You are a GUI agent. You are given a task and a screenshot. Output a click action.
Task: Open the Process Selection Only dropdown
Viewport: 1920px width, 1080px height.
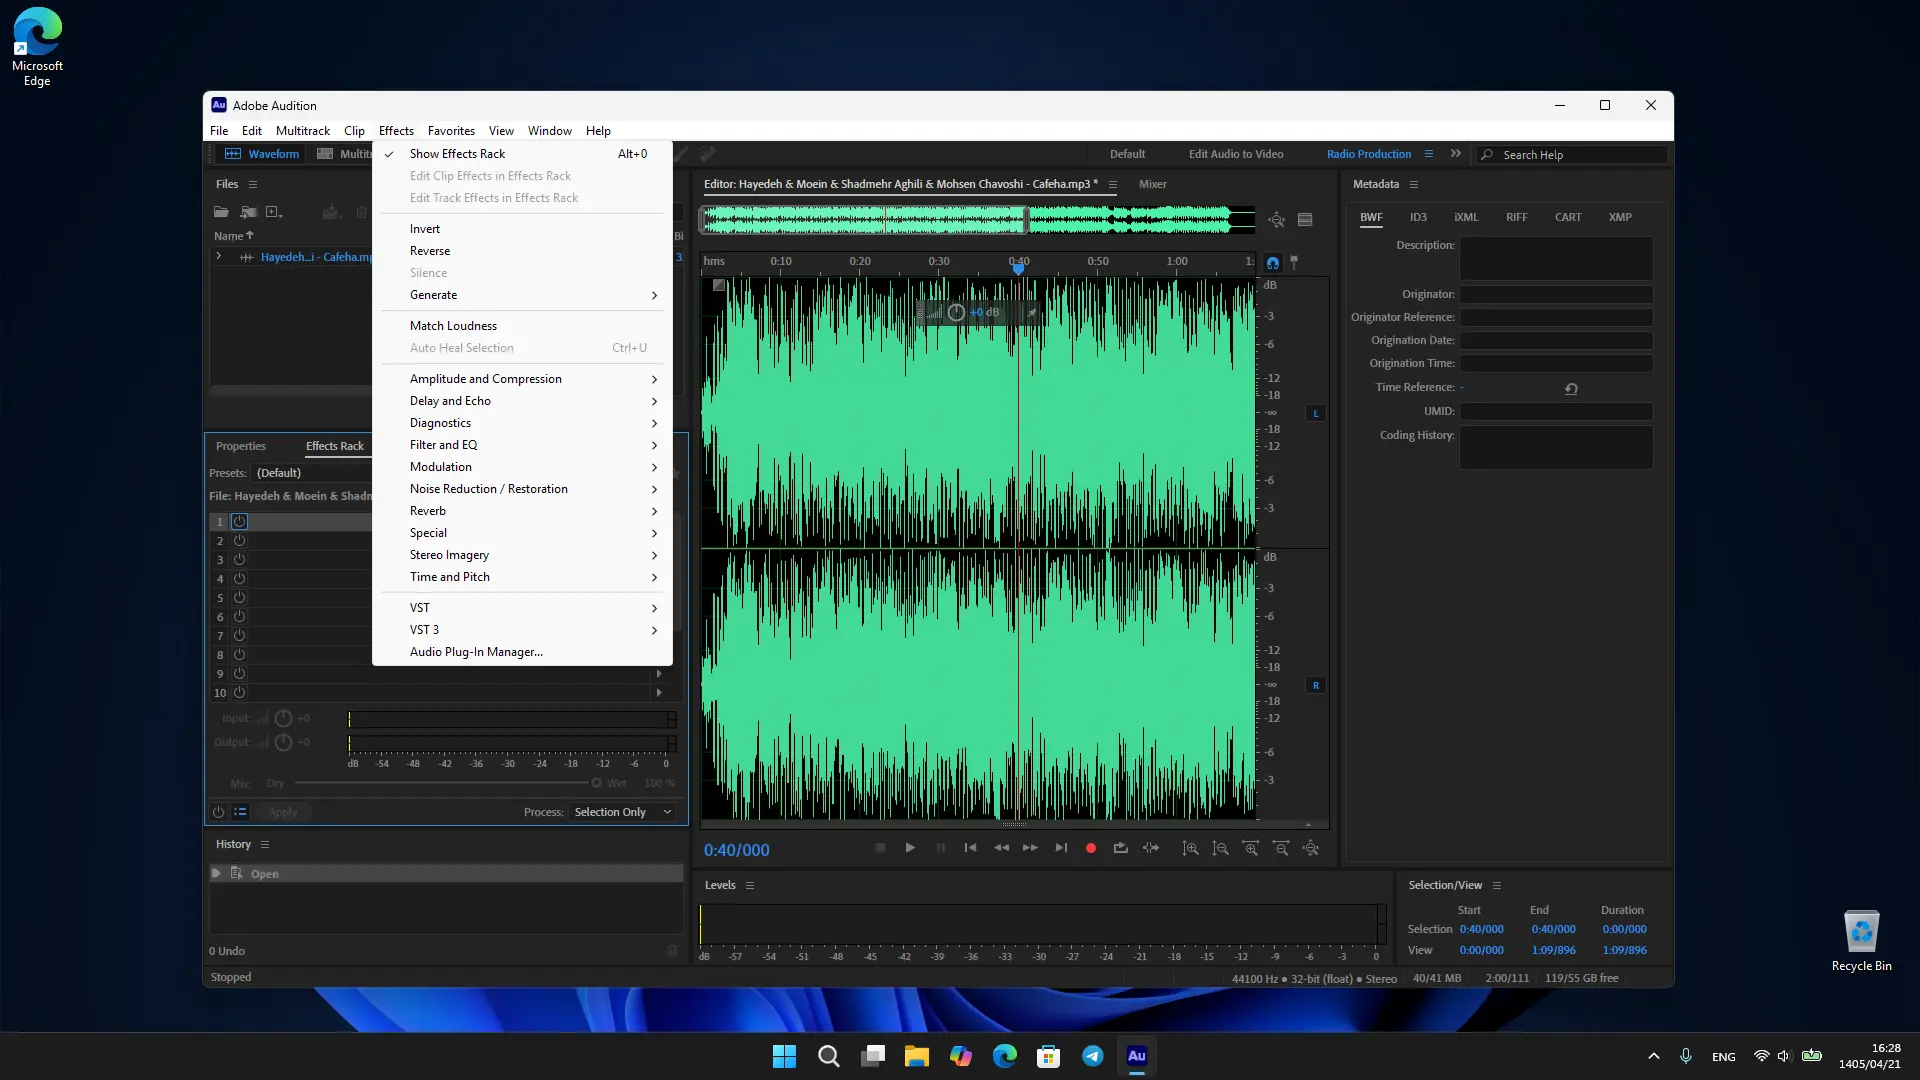[x=622, y=812]
